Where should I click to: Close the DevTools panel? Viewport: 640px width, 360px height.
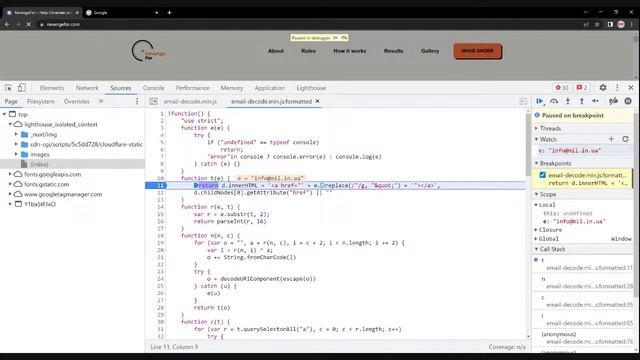pyautogui.click(x=631, y=88)
